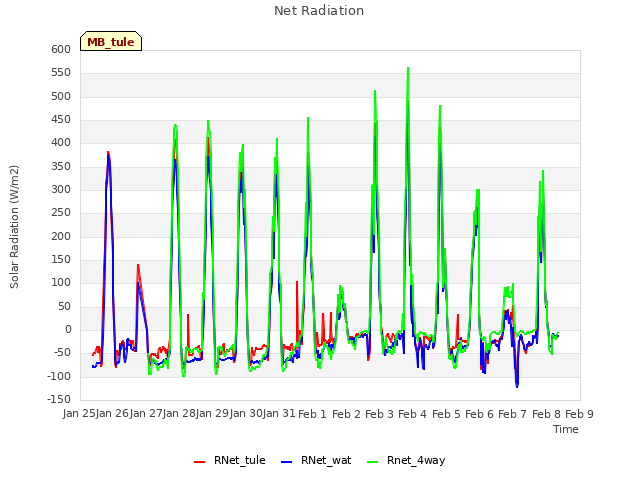Click the green Rnet_4way legend swatch
This screenshot has width=640, height=480.
[372, 462]
